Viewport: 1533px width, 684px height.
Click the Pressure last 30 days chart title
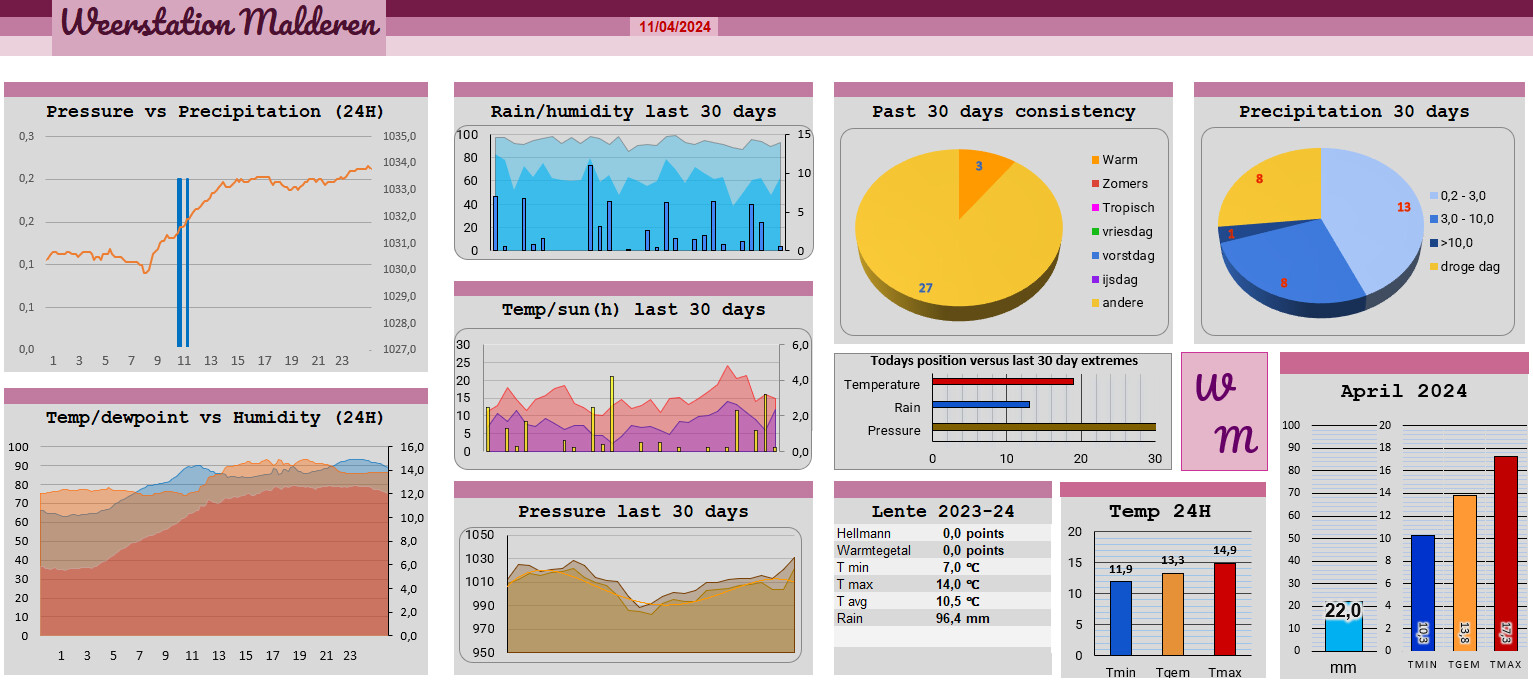[x=633, y=511]
